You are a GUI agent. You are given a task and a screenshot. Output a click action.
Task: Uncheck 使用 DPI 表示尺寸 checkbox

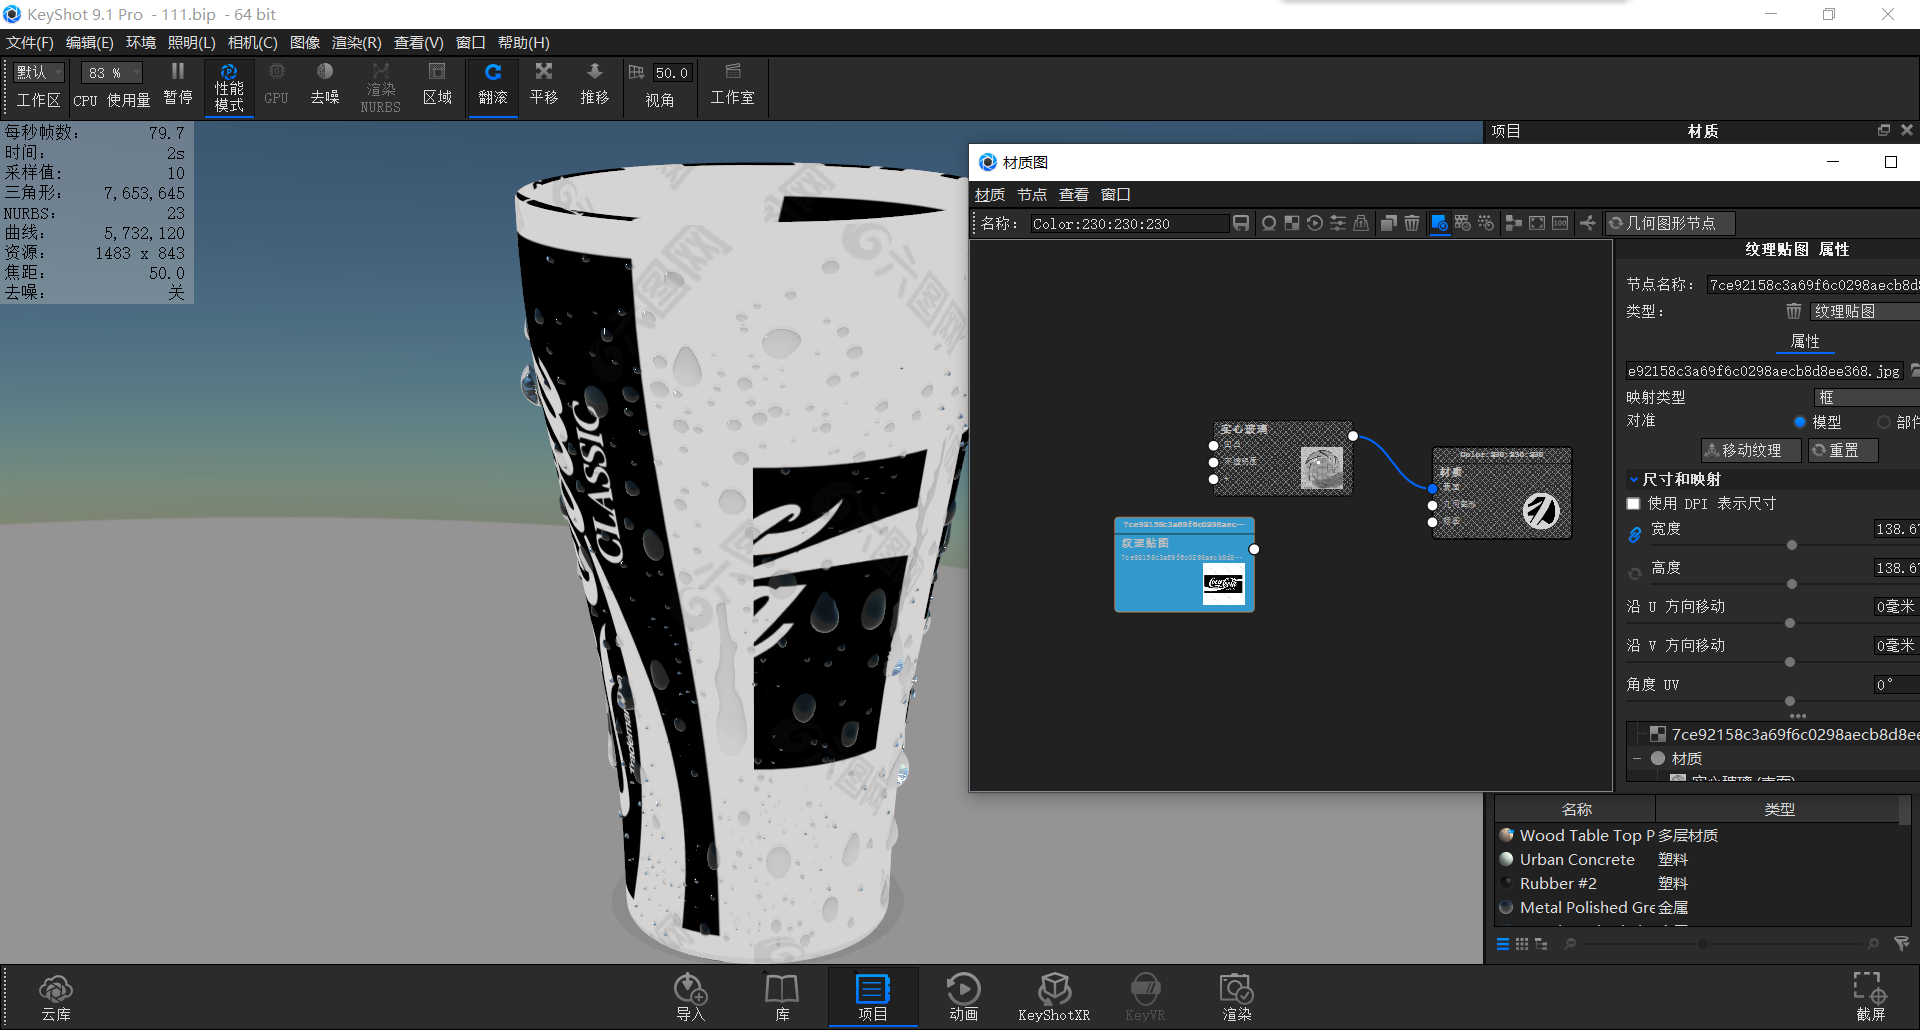tap(1634, 503)
